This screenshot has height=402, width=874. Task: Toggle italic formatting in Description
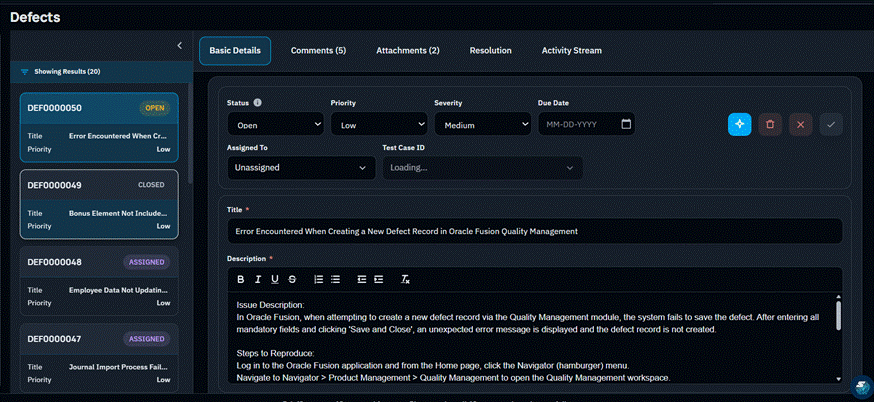(x=258, y=279)
